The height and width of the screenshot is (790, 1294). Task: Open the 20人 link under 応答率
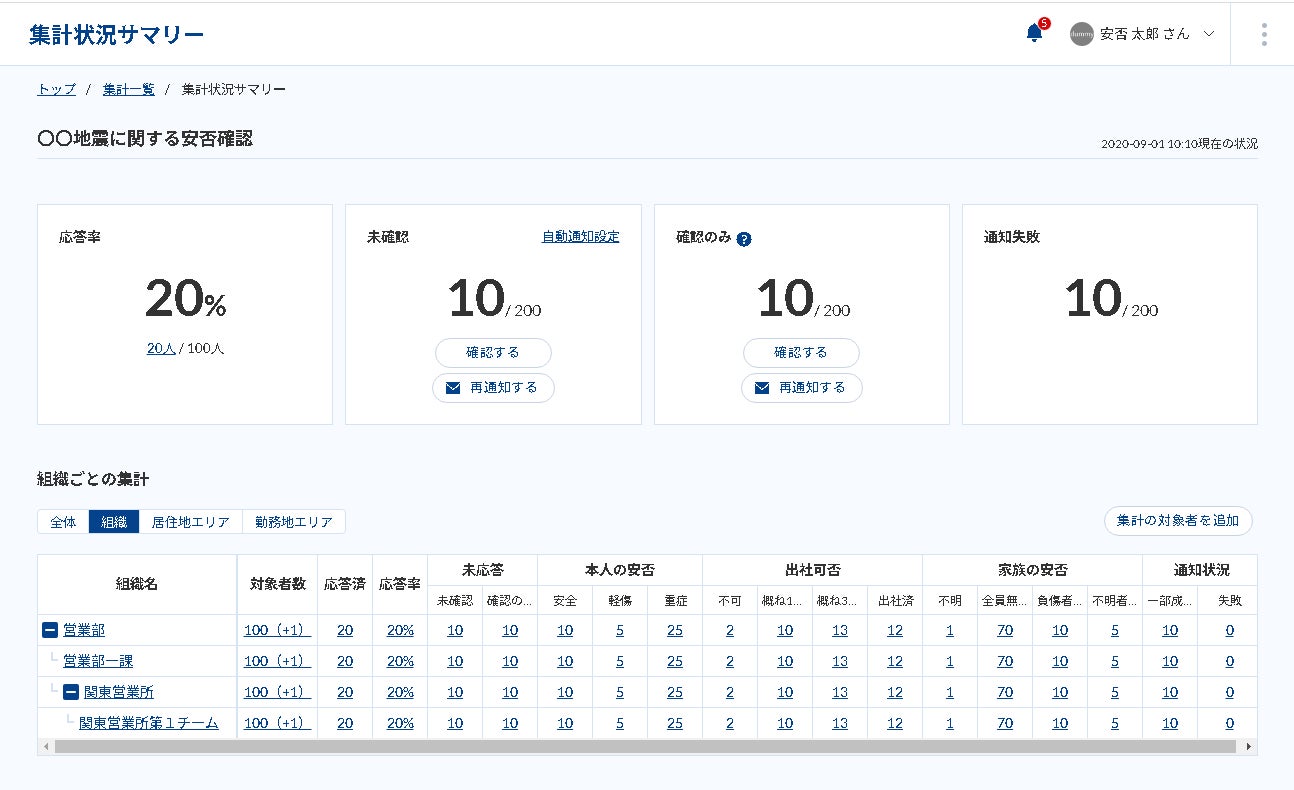(x=161, y=349)
